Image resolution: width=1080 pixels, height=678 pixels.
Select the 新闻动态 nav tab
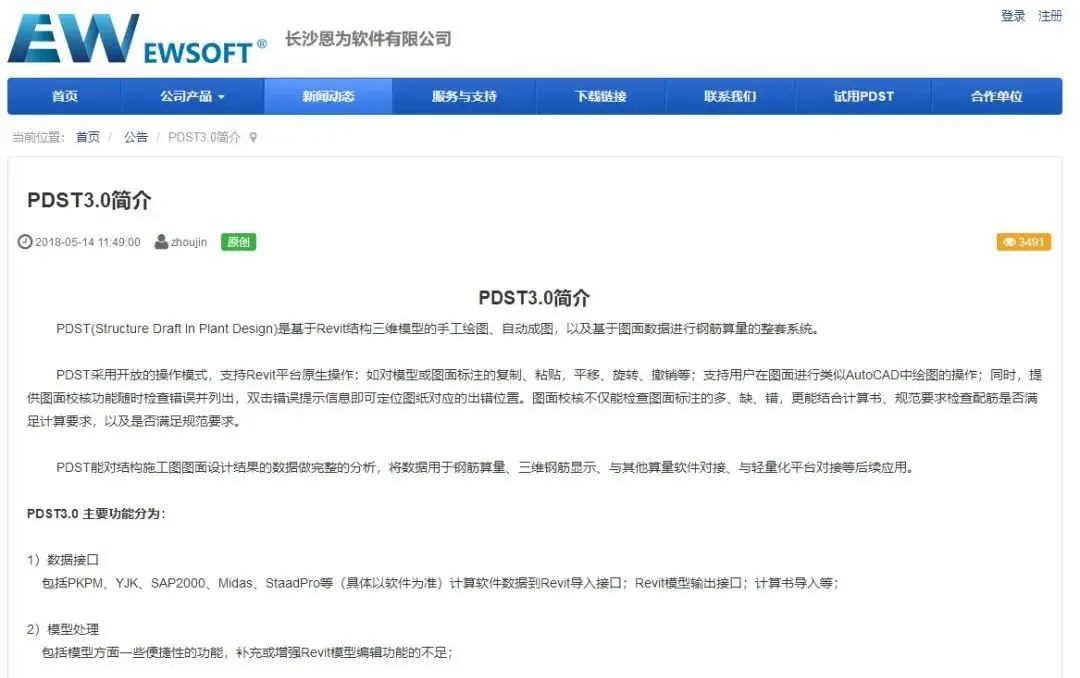(328, 96)
